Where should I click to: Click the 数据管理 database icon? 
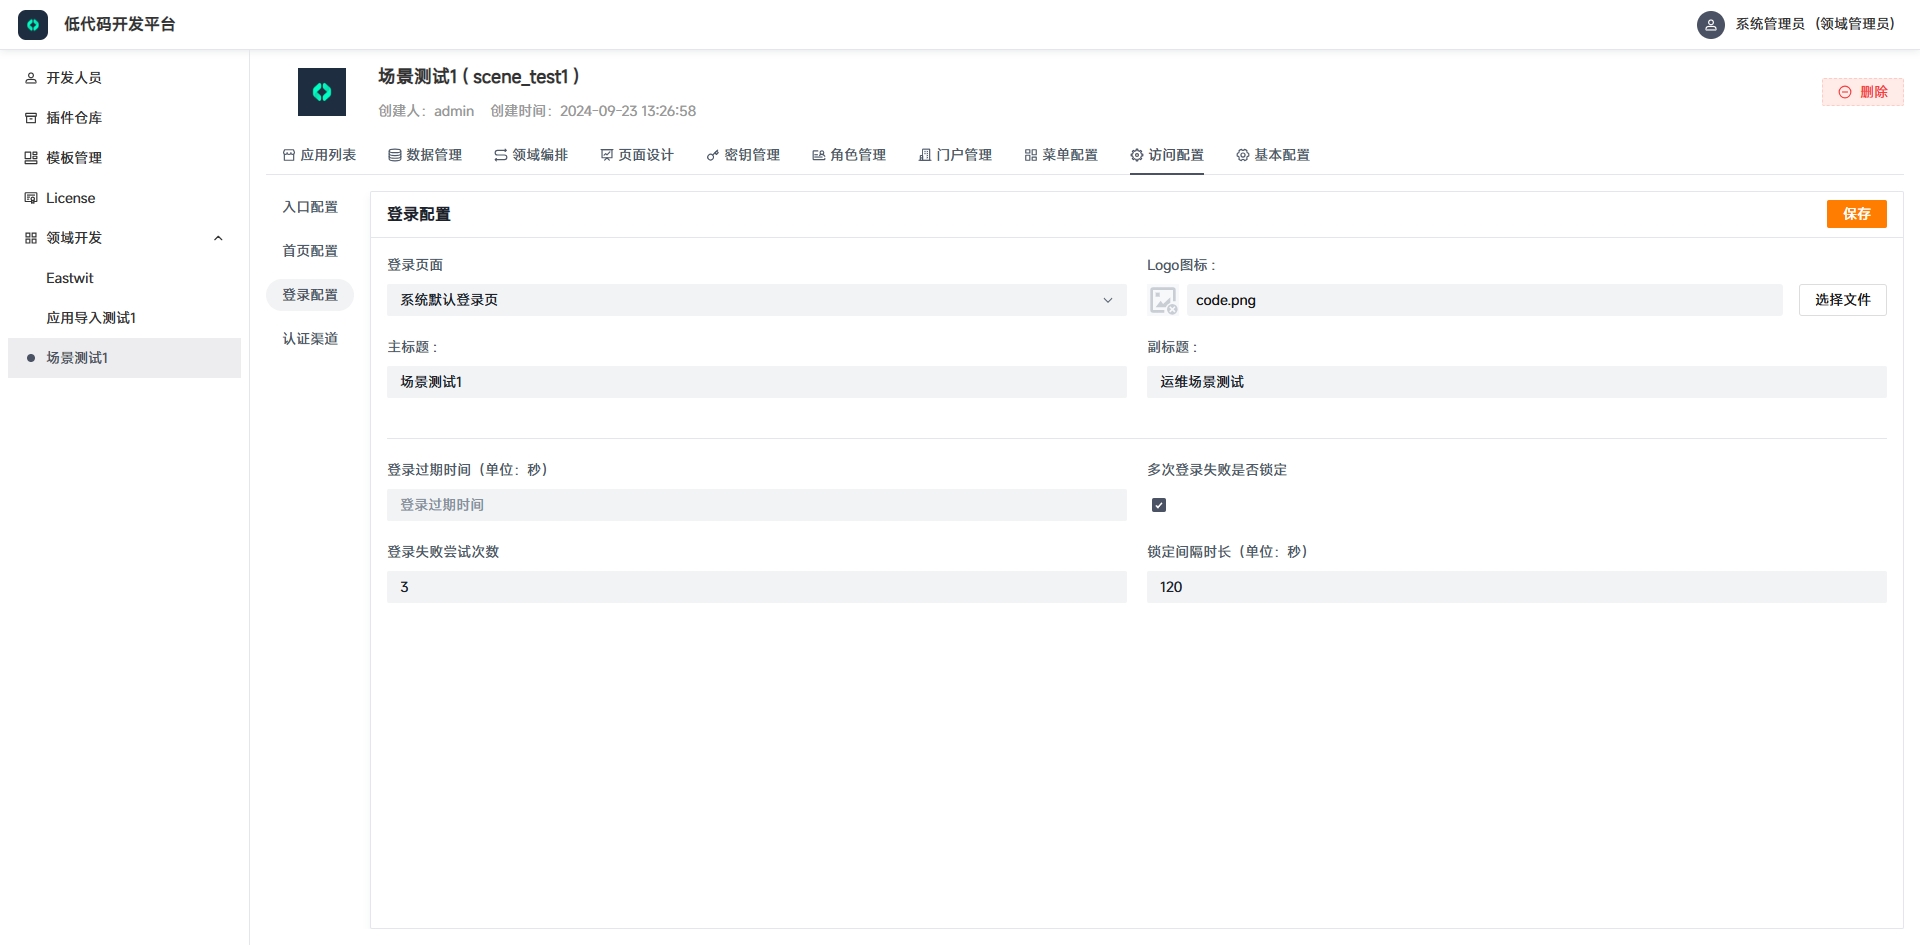(395, 155)
